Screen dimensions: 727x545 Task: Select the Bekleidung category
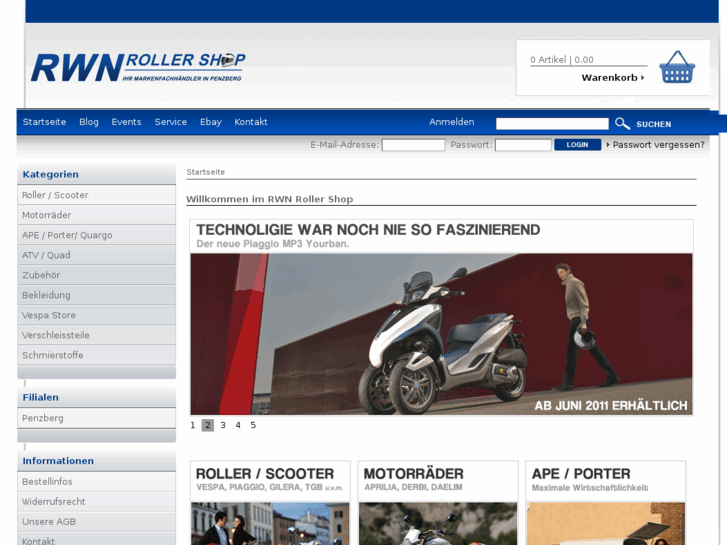[96, 295]
